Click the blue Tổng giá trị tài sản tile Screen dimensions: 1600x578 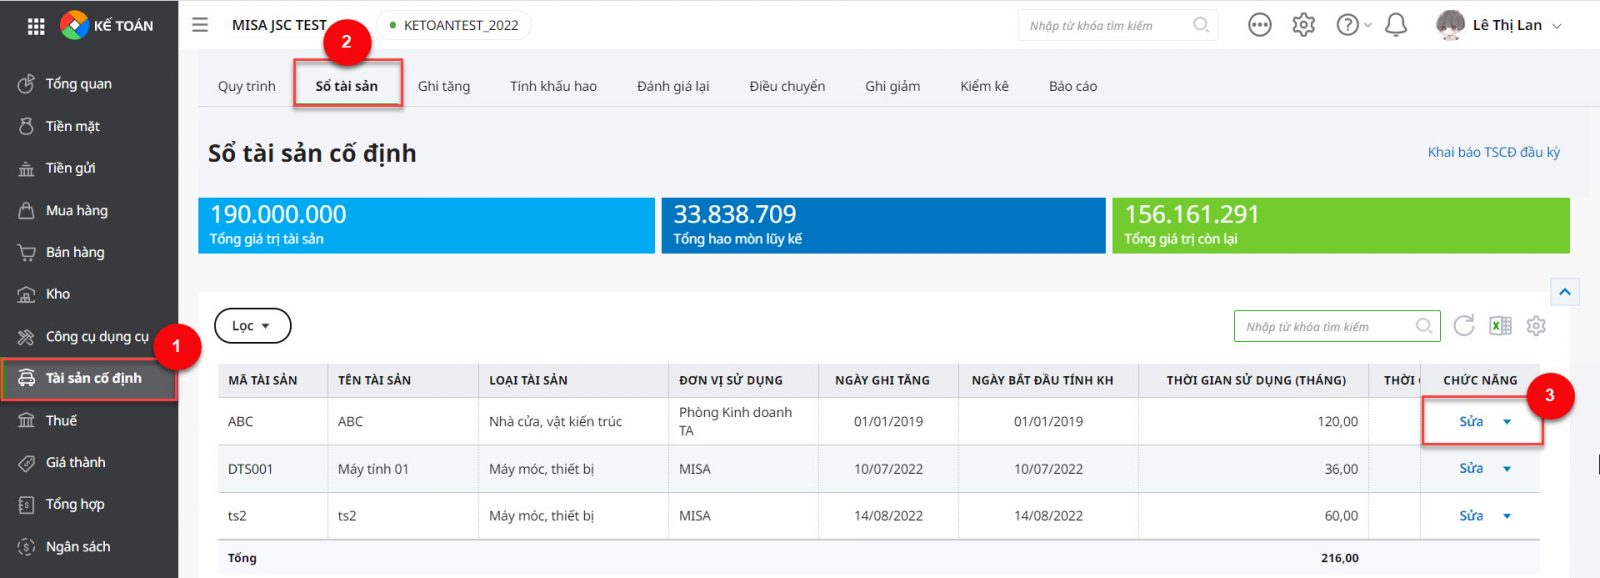click(x=426, y=225)
